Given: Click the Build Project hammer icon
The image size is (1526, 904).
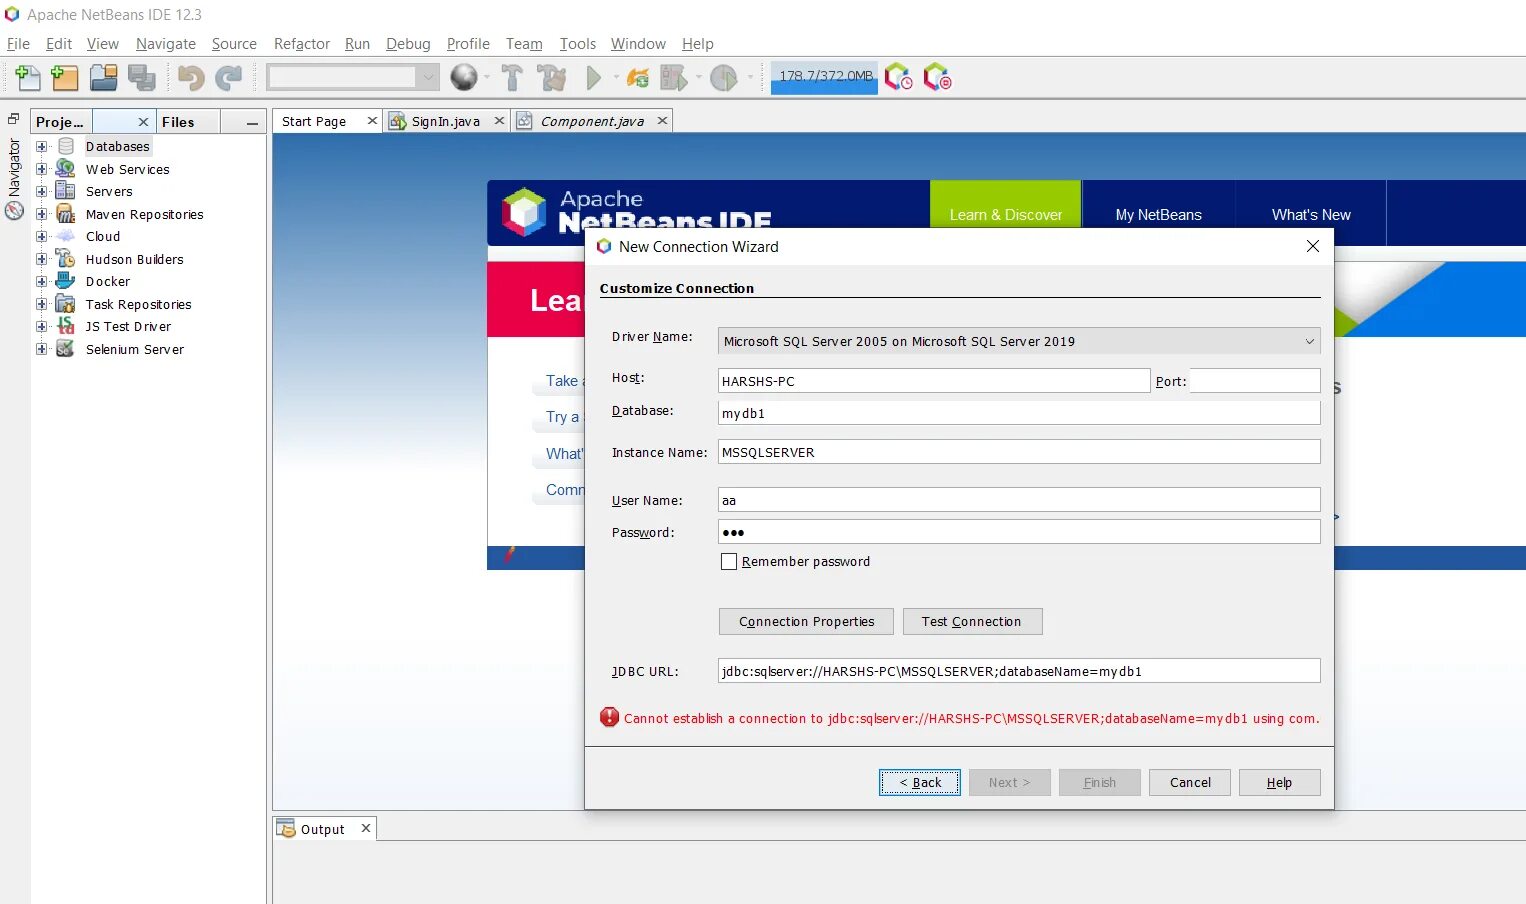Looking at the screenshot, I should click(x=512, y=77).
